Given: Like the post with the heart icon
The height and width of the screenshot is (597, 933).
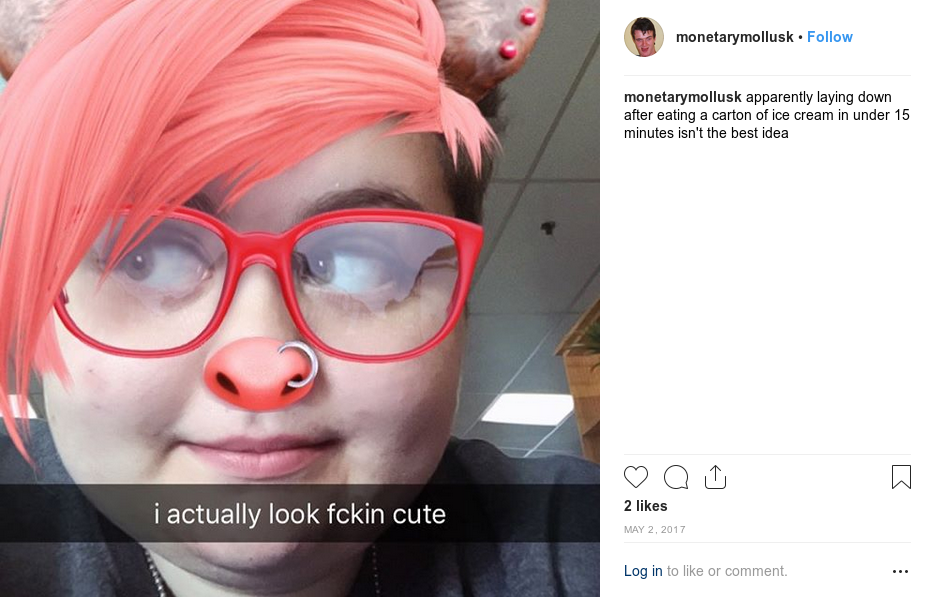Looking at the screenshot, I should coord(635,477).
